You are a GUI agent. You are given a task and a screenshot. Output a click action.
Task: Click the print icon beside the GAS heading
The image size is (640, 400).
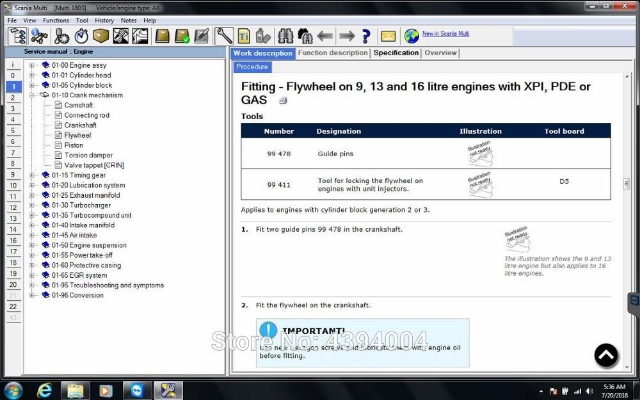[283, 100]
